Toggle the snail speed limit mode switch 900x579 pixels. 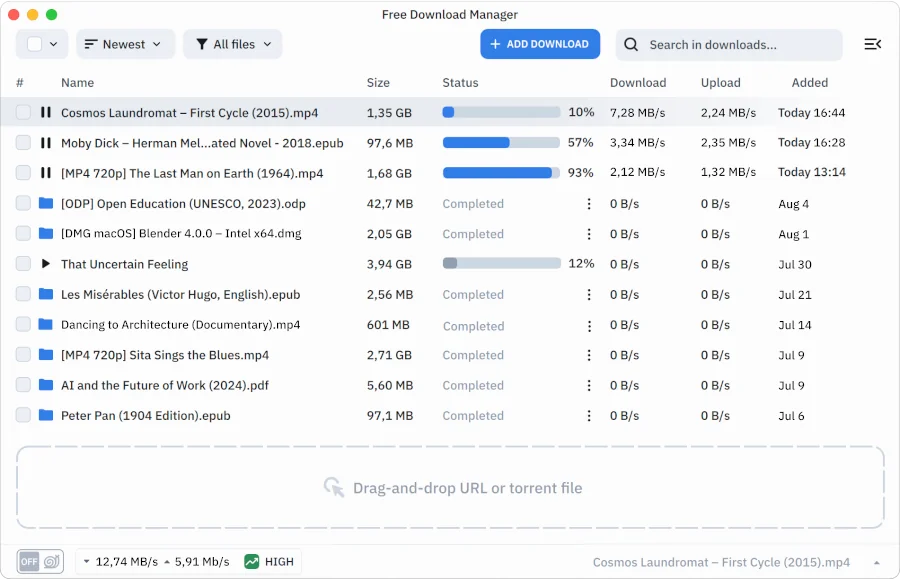coord(40,562)
